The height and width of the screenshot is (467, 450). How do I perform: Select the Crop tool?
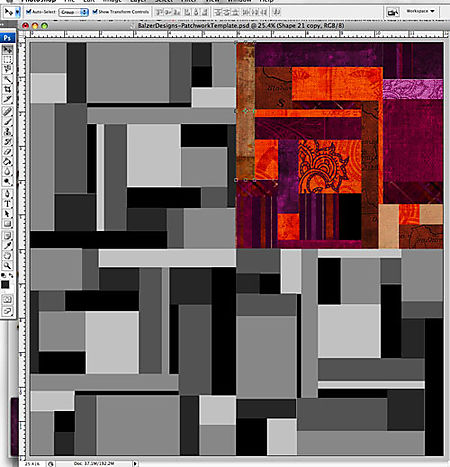click(x=7, y=89)
